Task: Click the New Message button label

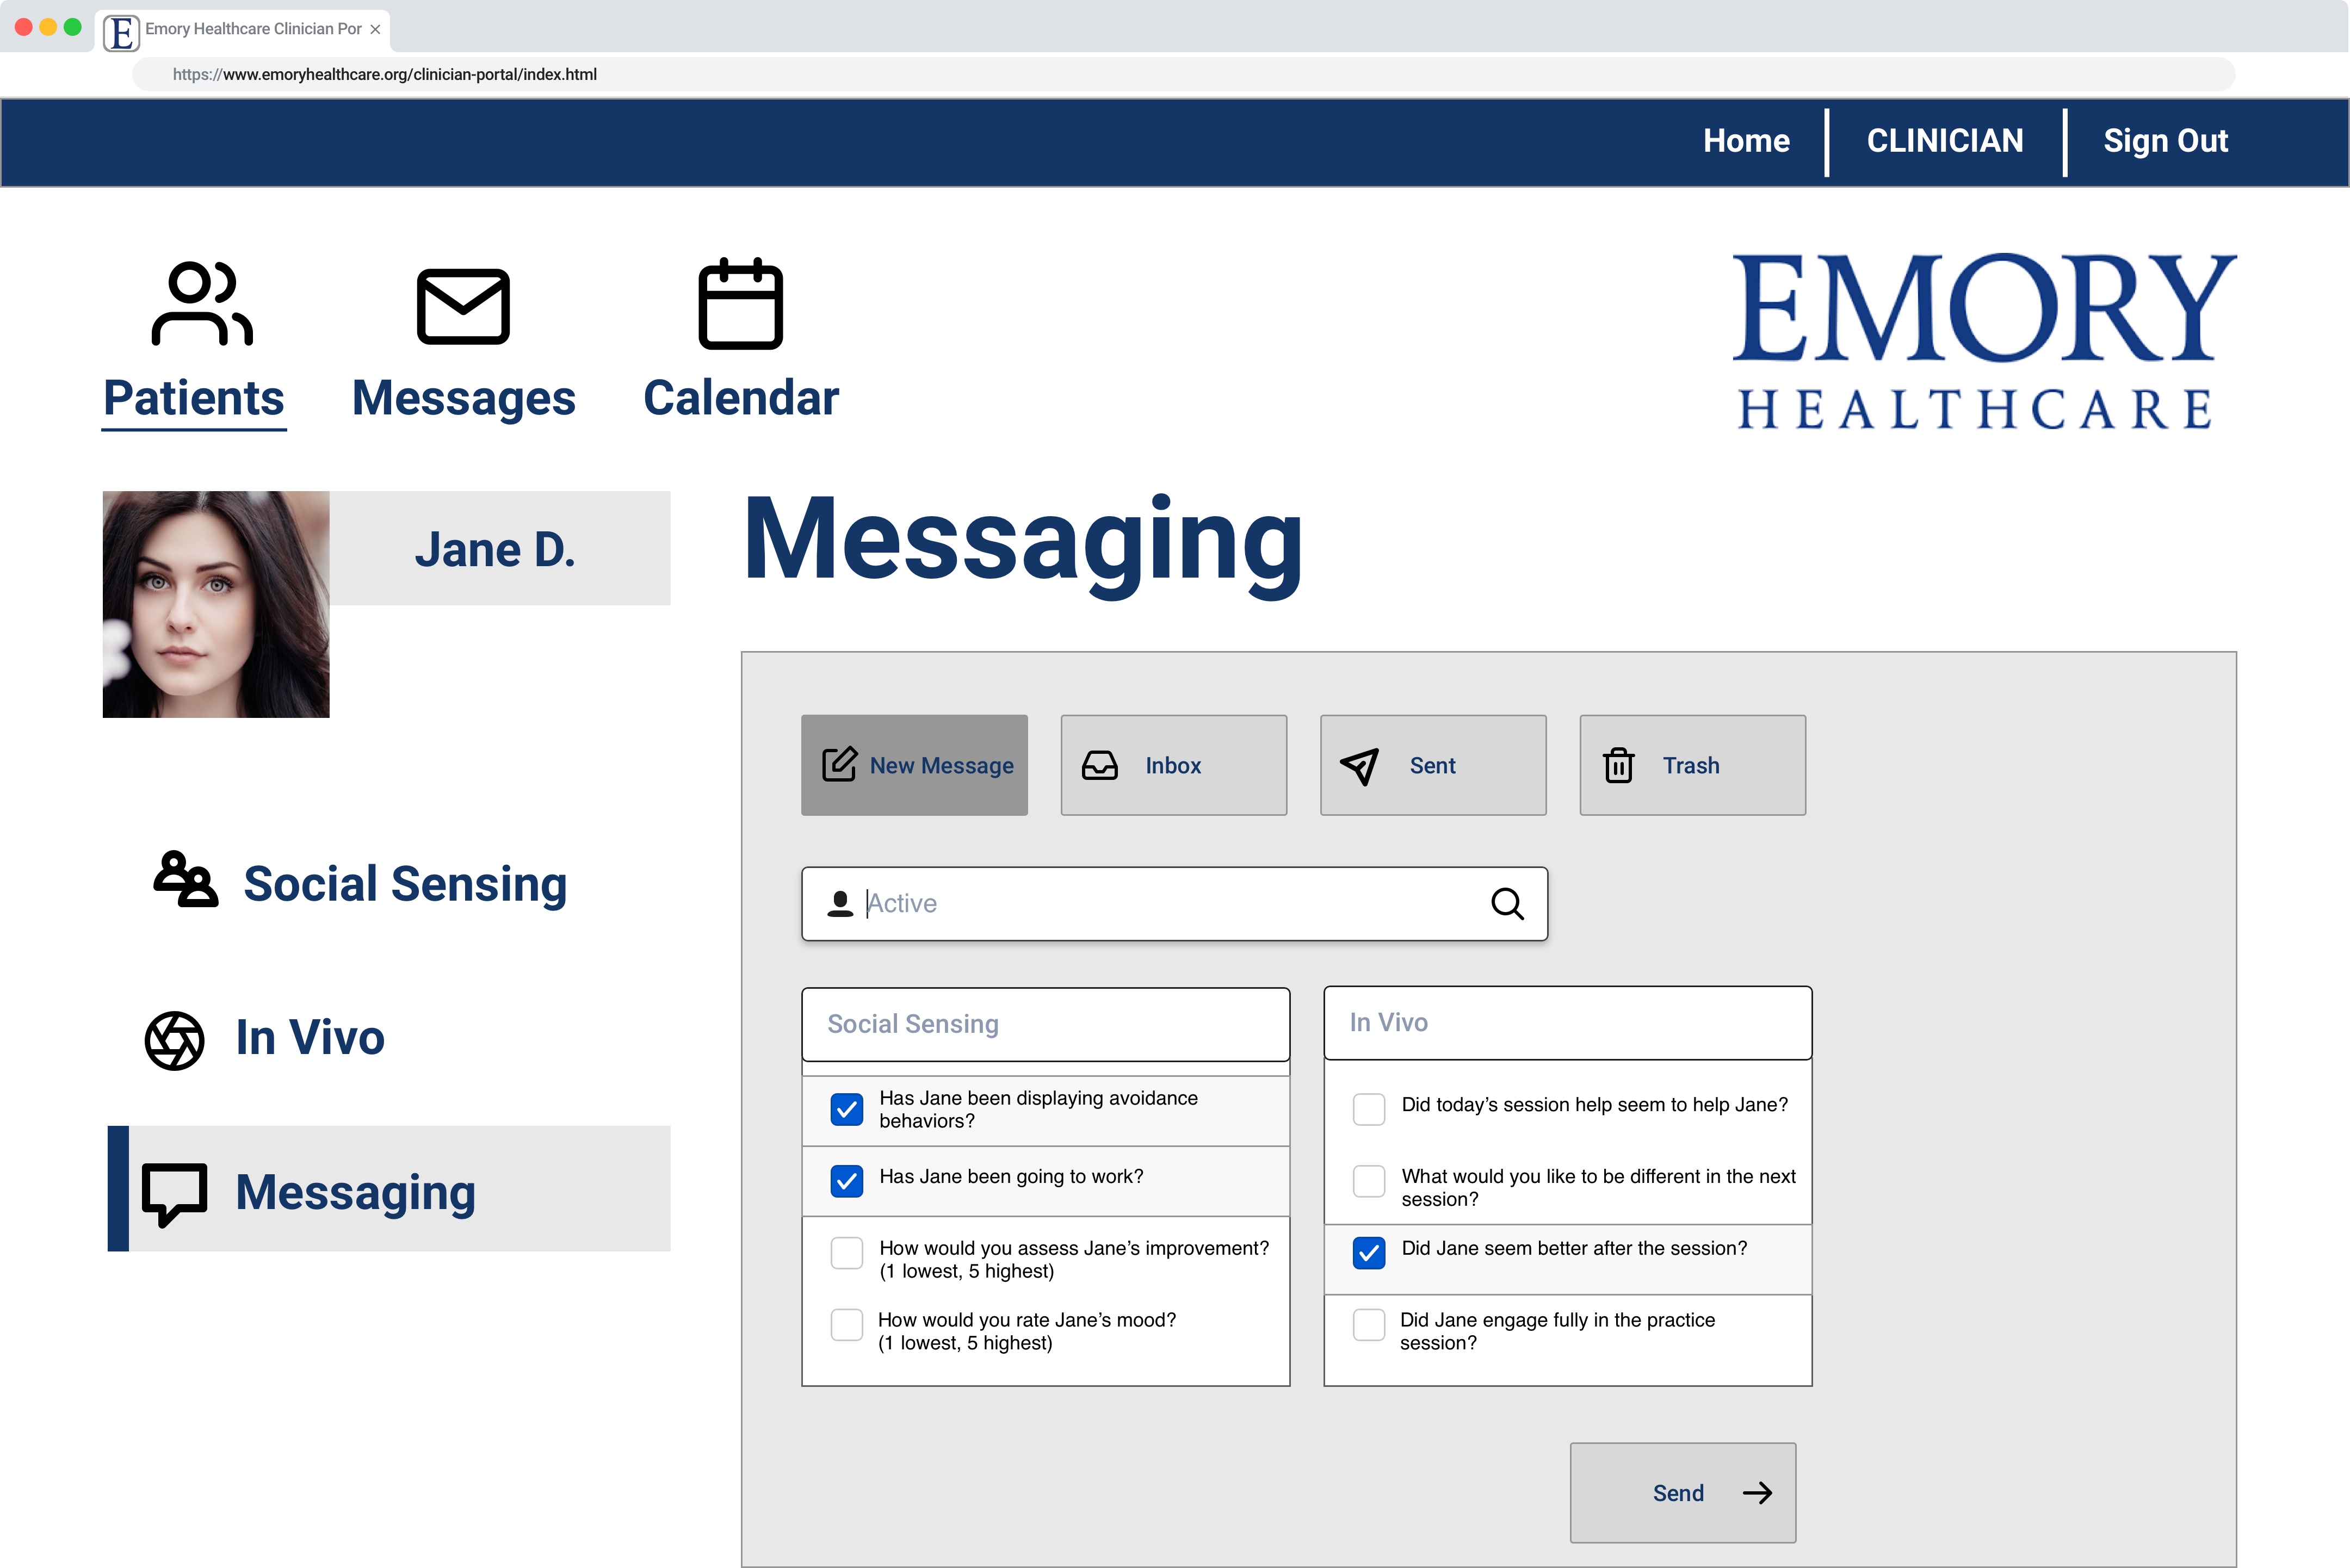Action: [x=941, y=766]
